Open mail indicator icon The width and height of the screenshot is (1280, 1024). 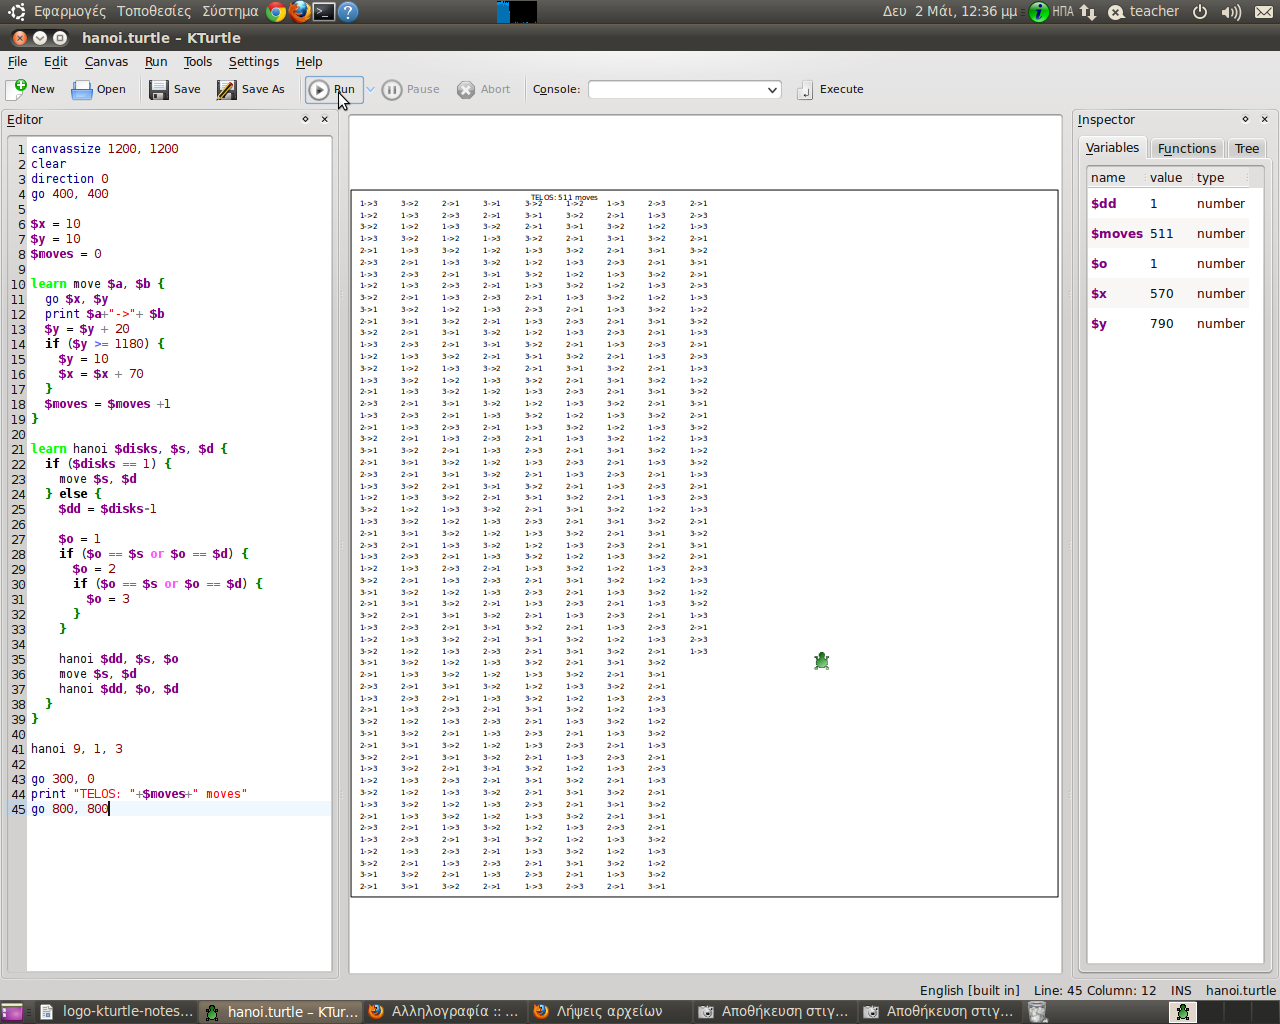1264,11
